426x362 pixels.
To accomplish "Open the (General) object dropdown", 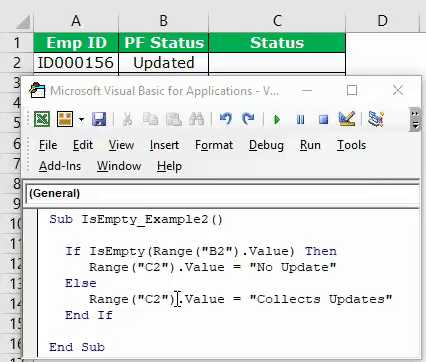I will coord(222,194).
